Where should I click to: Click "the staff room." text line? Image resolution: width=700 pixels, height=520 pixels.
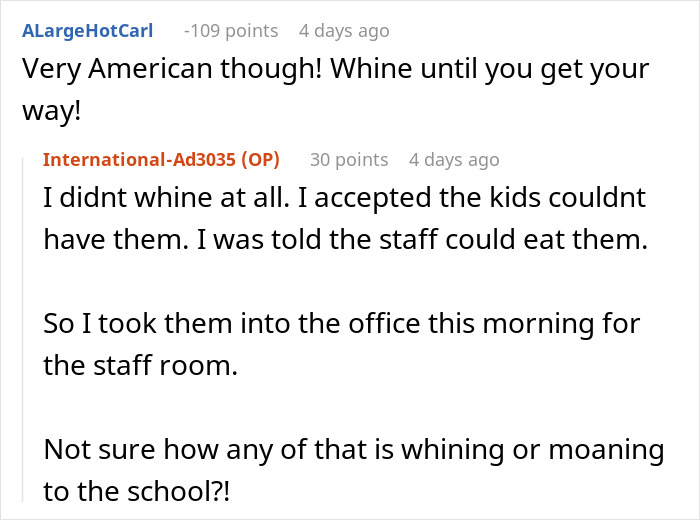[x=140, y=366]
